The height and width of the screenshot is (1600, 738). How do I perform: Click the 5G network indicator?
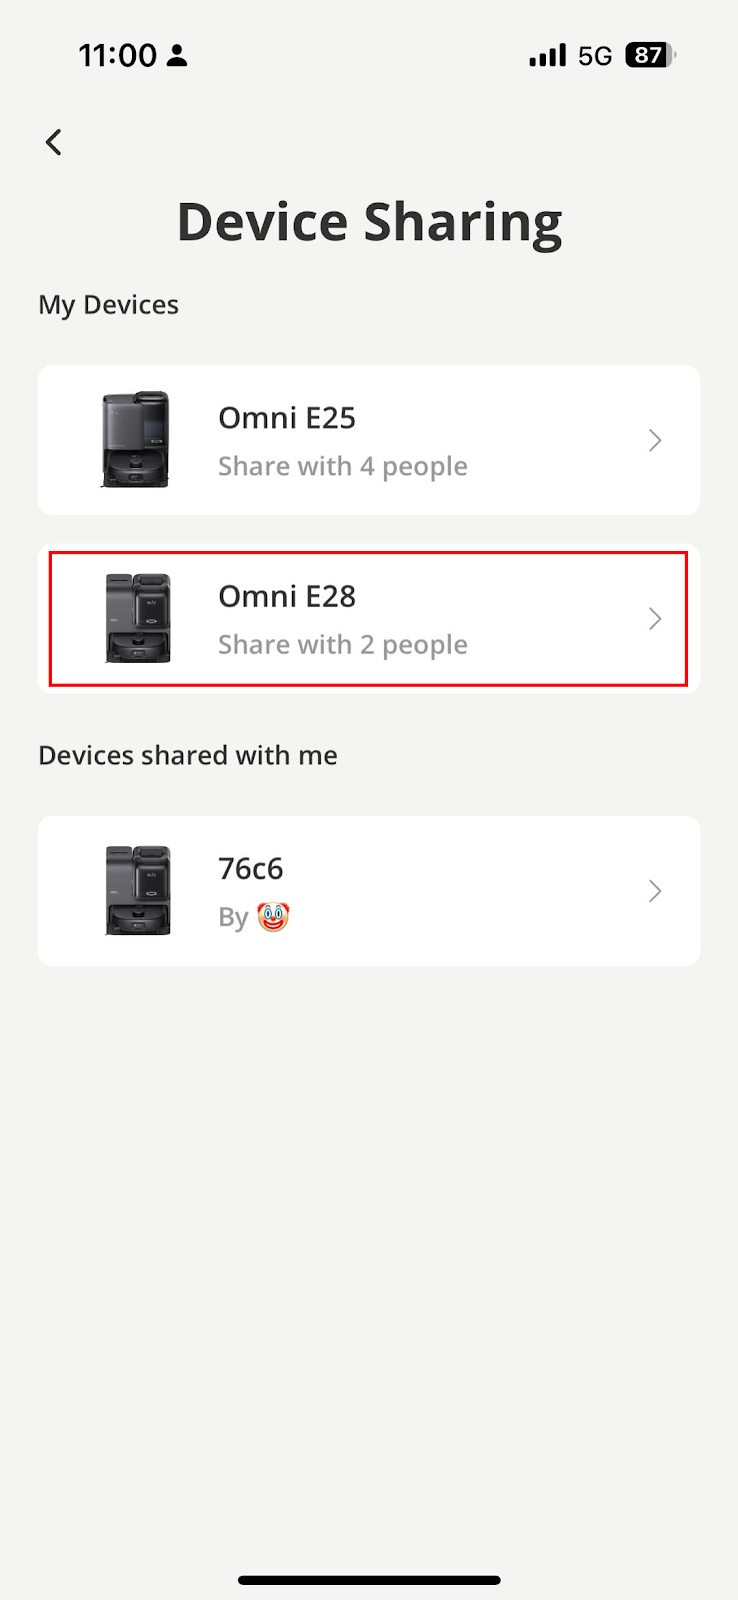(595, 56)
